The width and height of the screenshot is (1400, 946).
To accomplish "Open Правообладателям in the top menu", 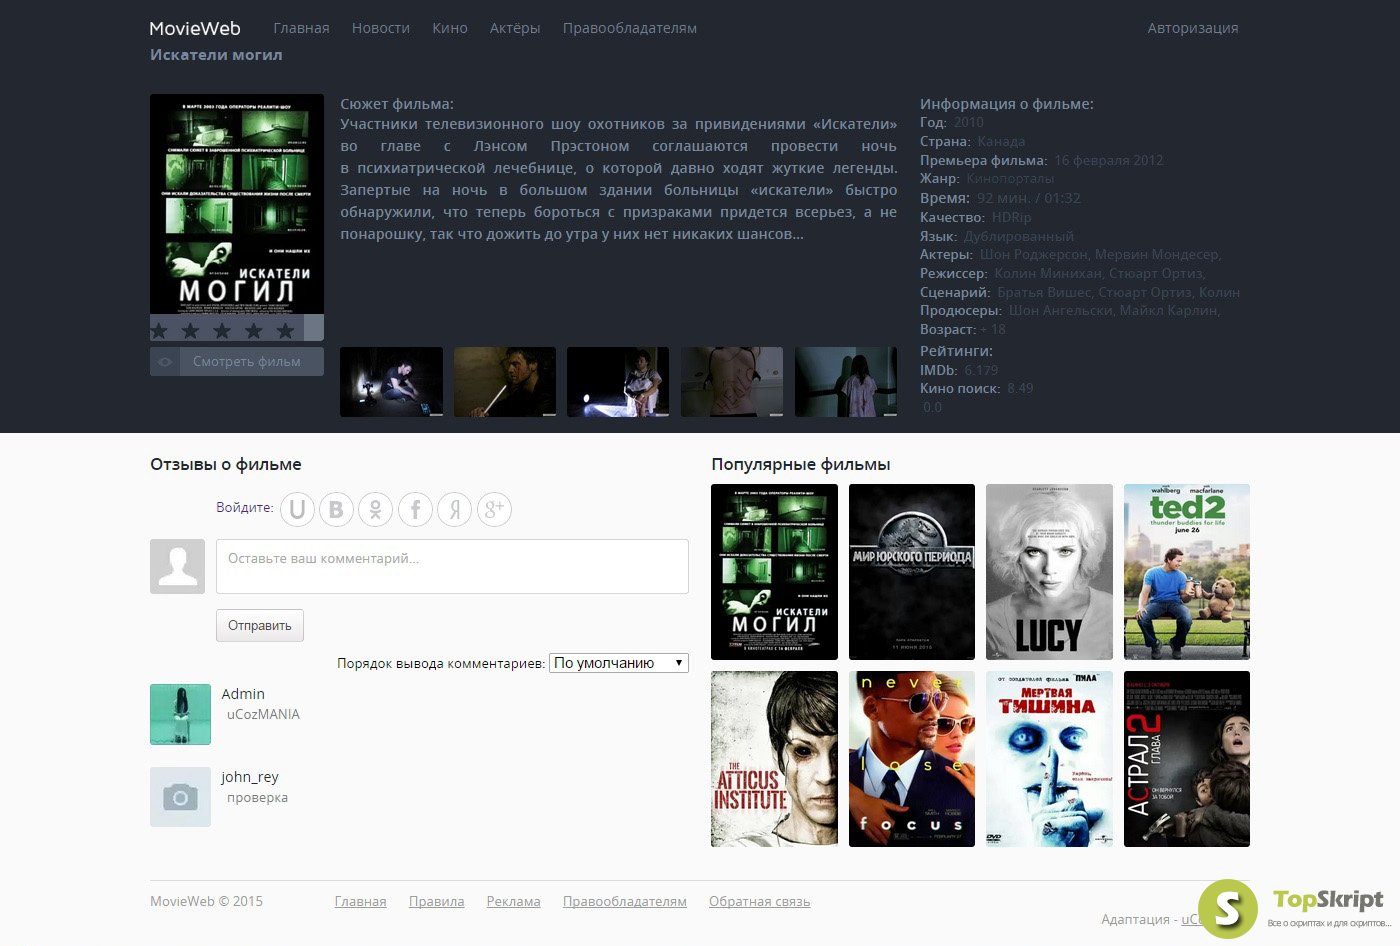I will click(630, 28).
